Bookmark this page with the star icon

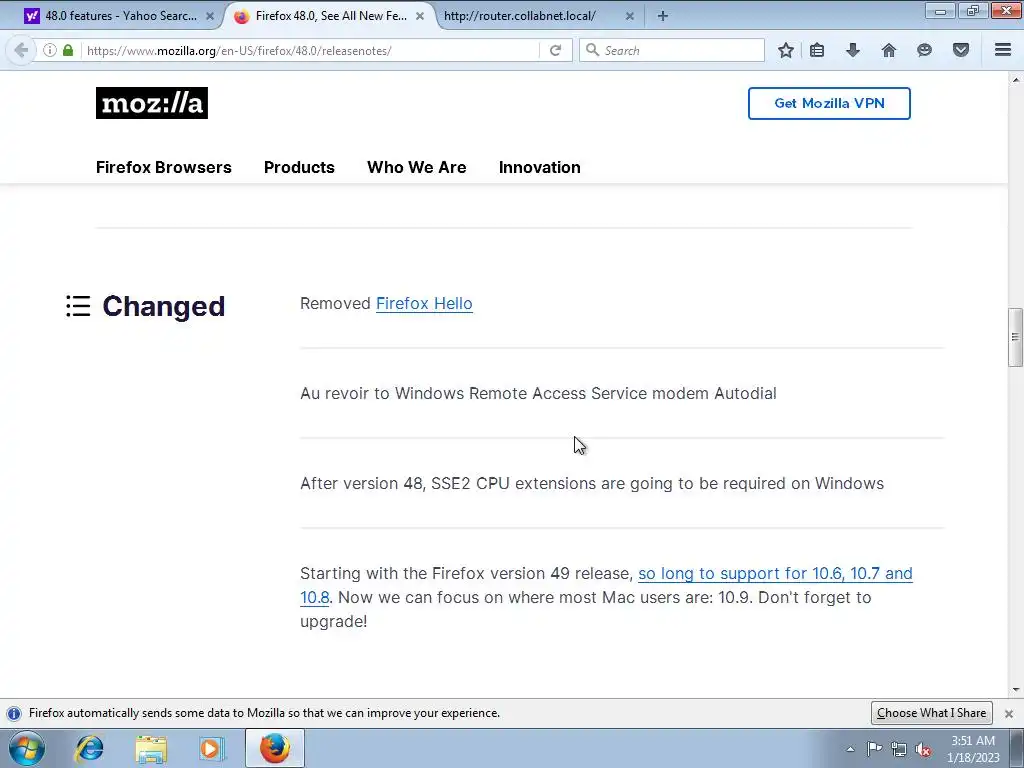tap(786, 50)
